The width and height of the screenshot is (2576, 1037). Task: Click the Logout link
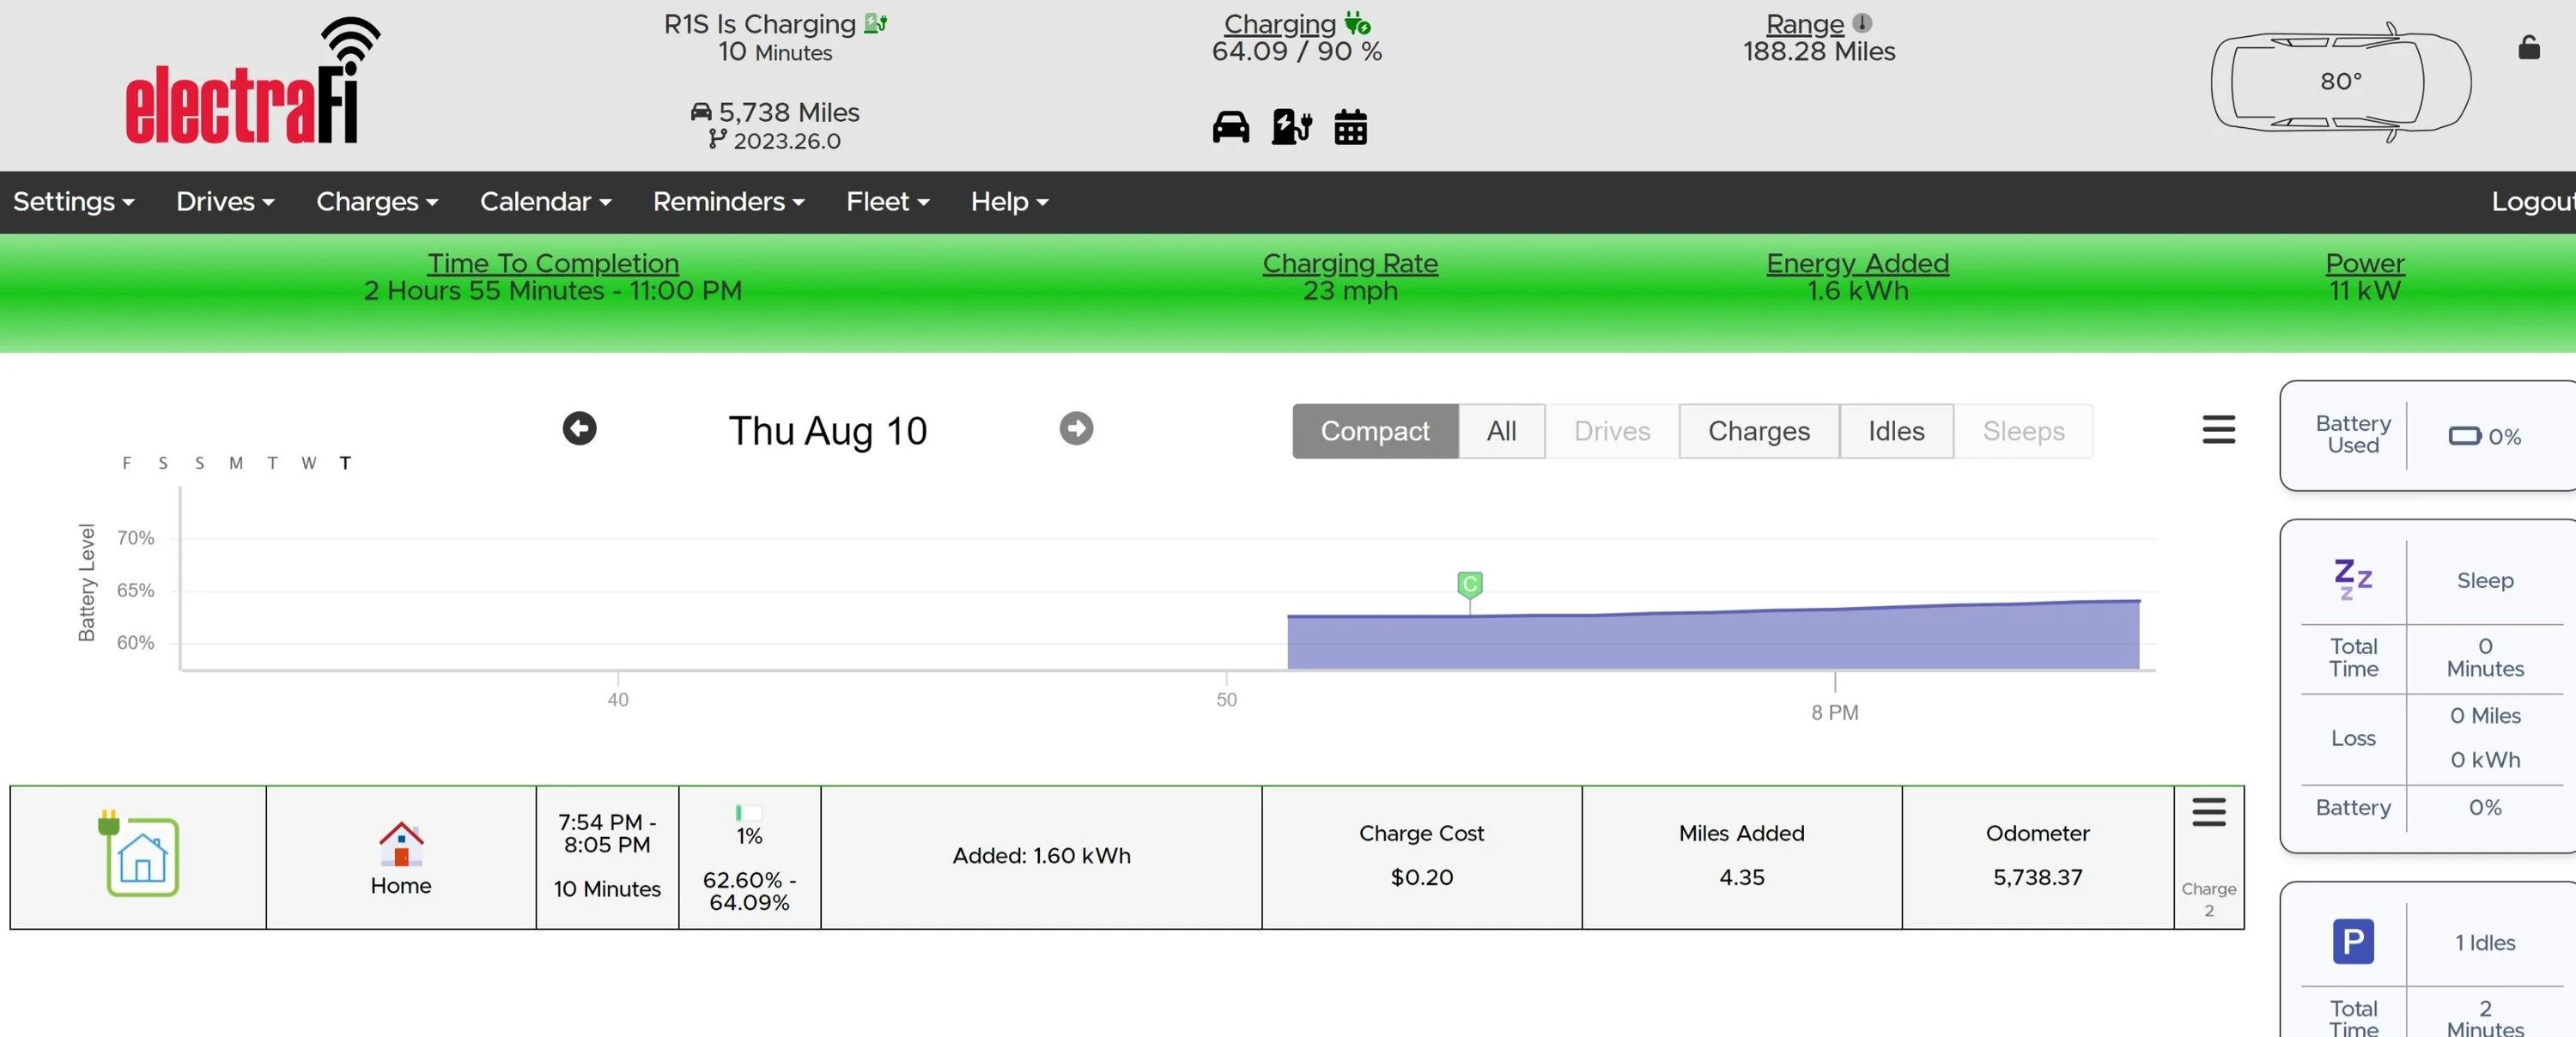pyautogui.click(x=2532, y=202)
